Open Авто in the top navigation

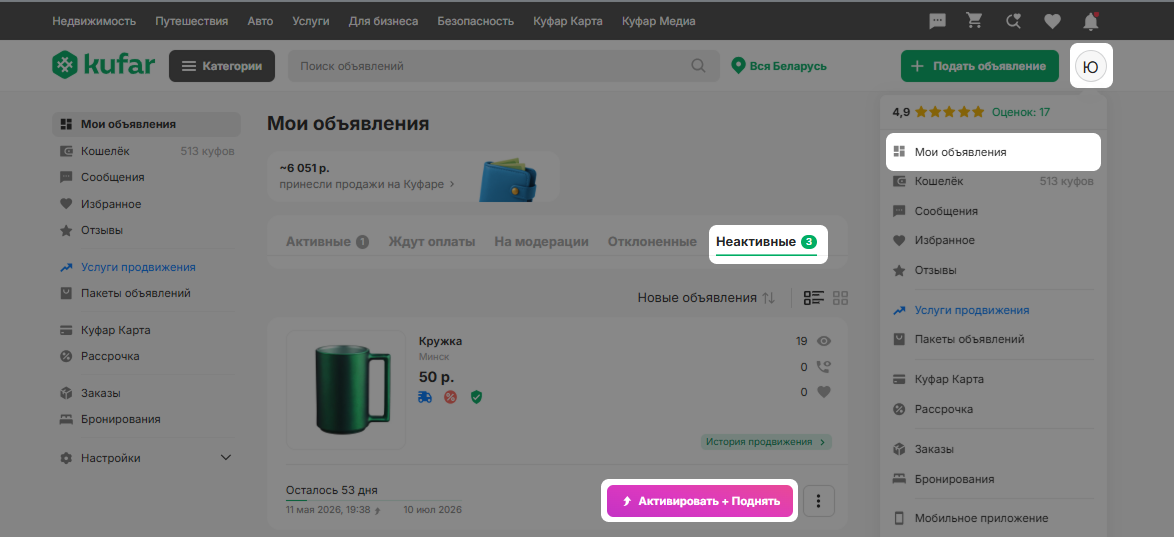(x=261, y=21)
